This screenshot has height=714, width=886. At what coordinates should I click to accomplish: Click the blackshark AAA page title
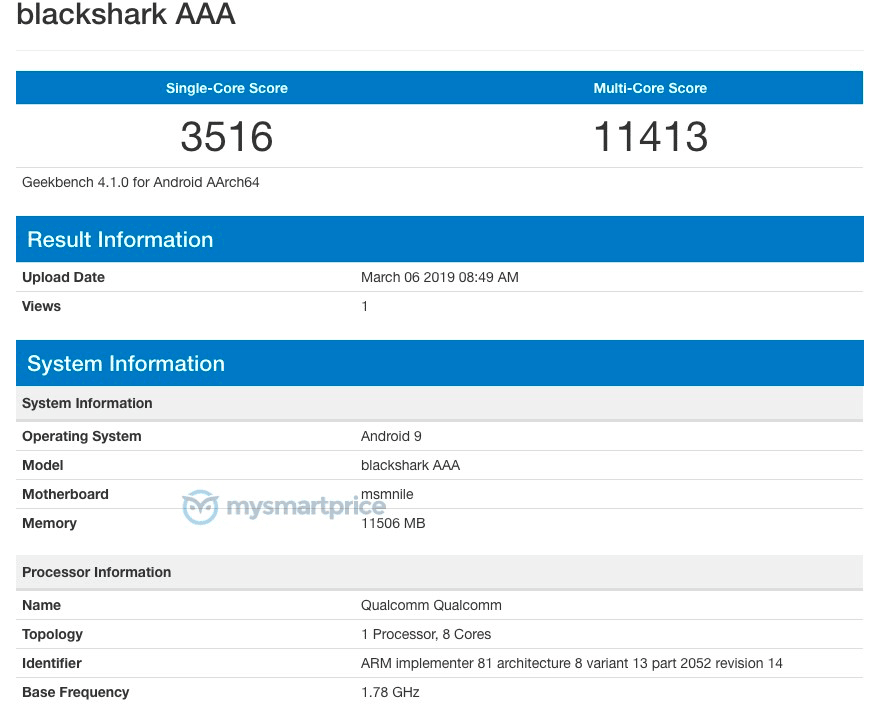[126, 15]
